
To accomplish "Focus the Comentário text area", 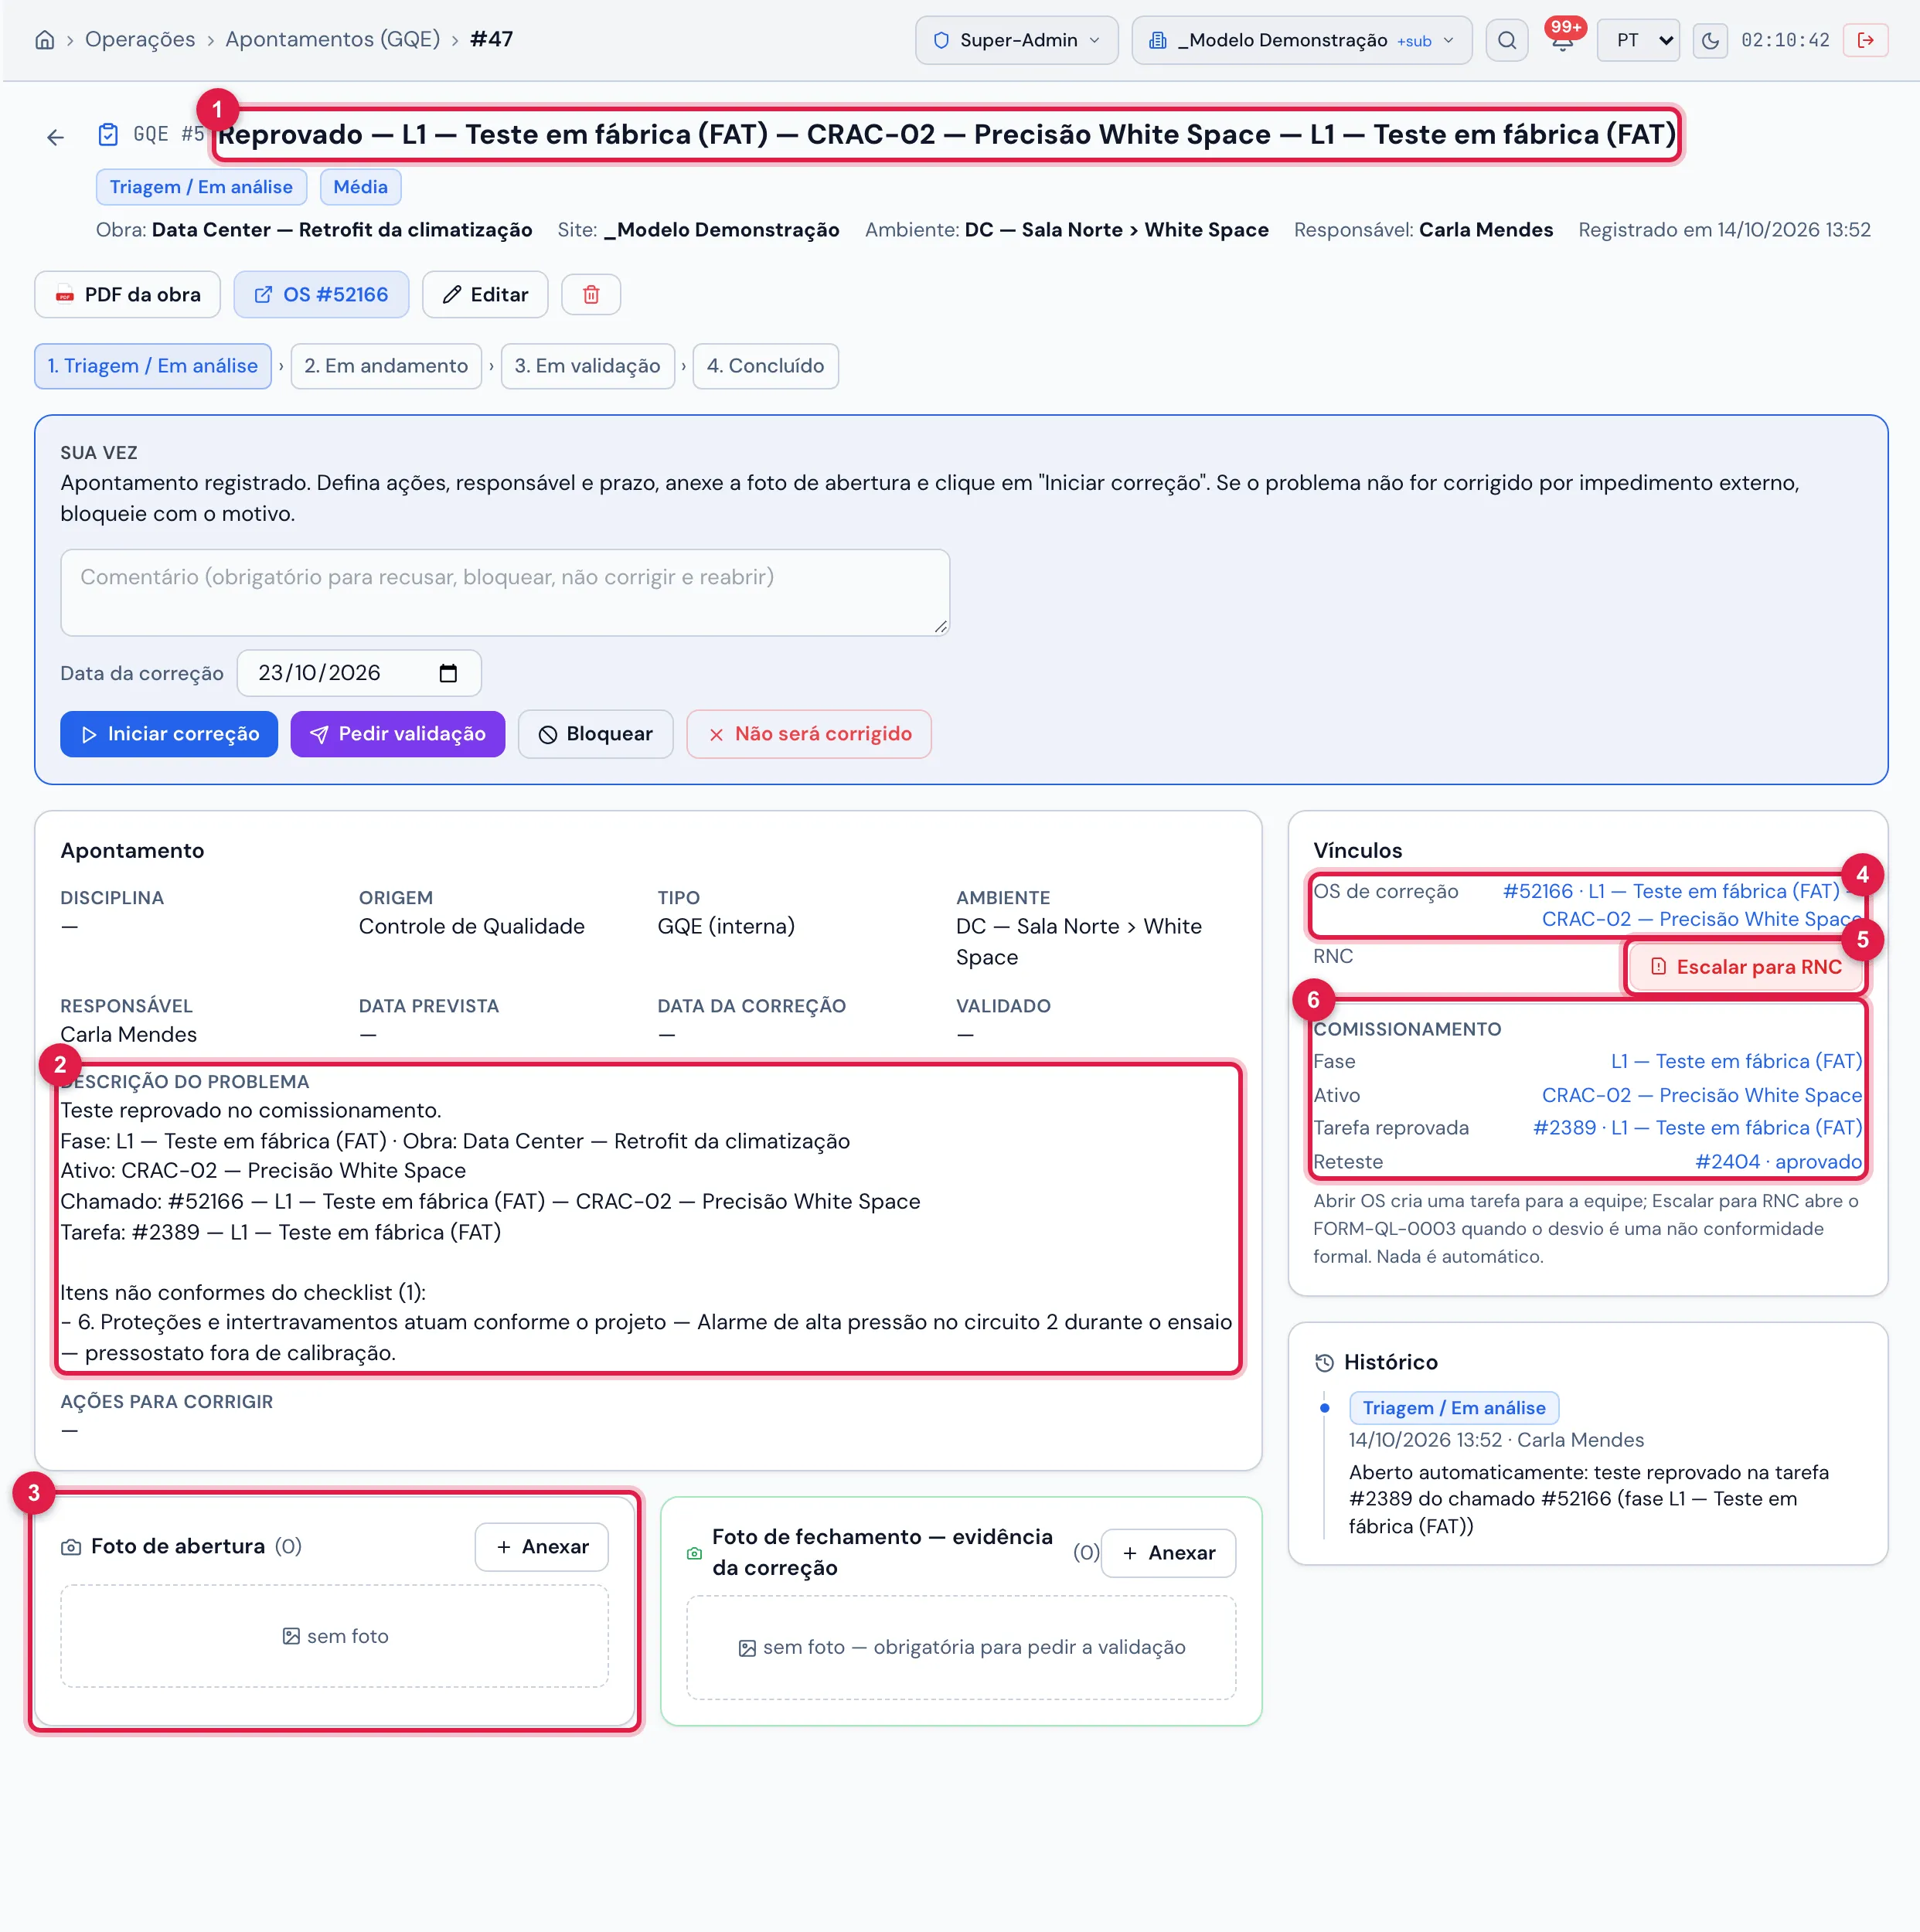I will pos(505,592).
